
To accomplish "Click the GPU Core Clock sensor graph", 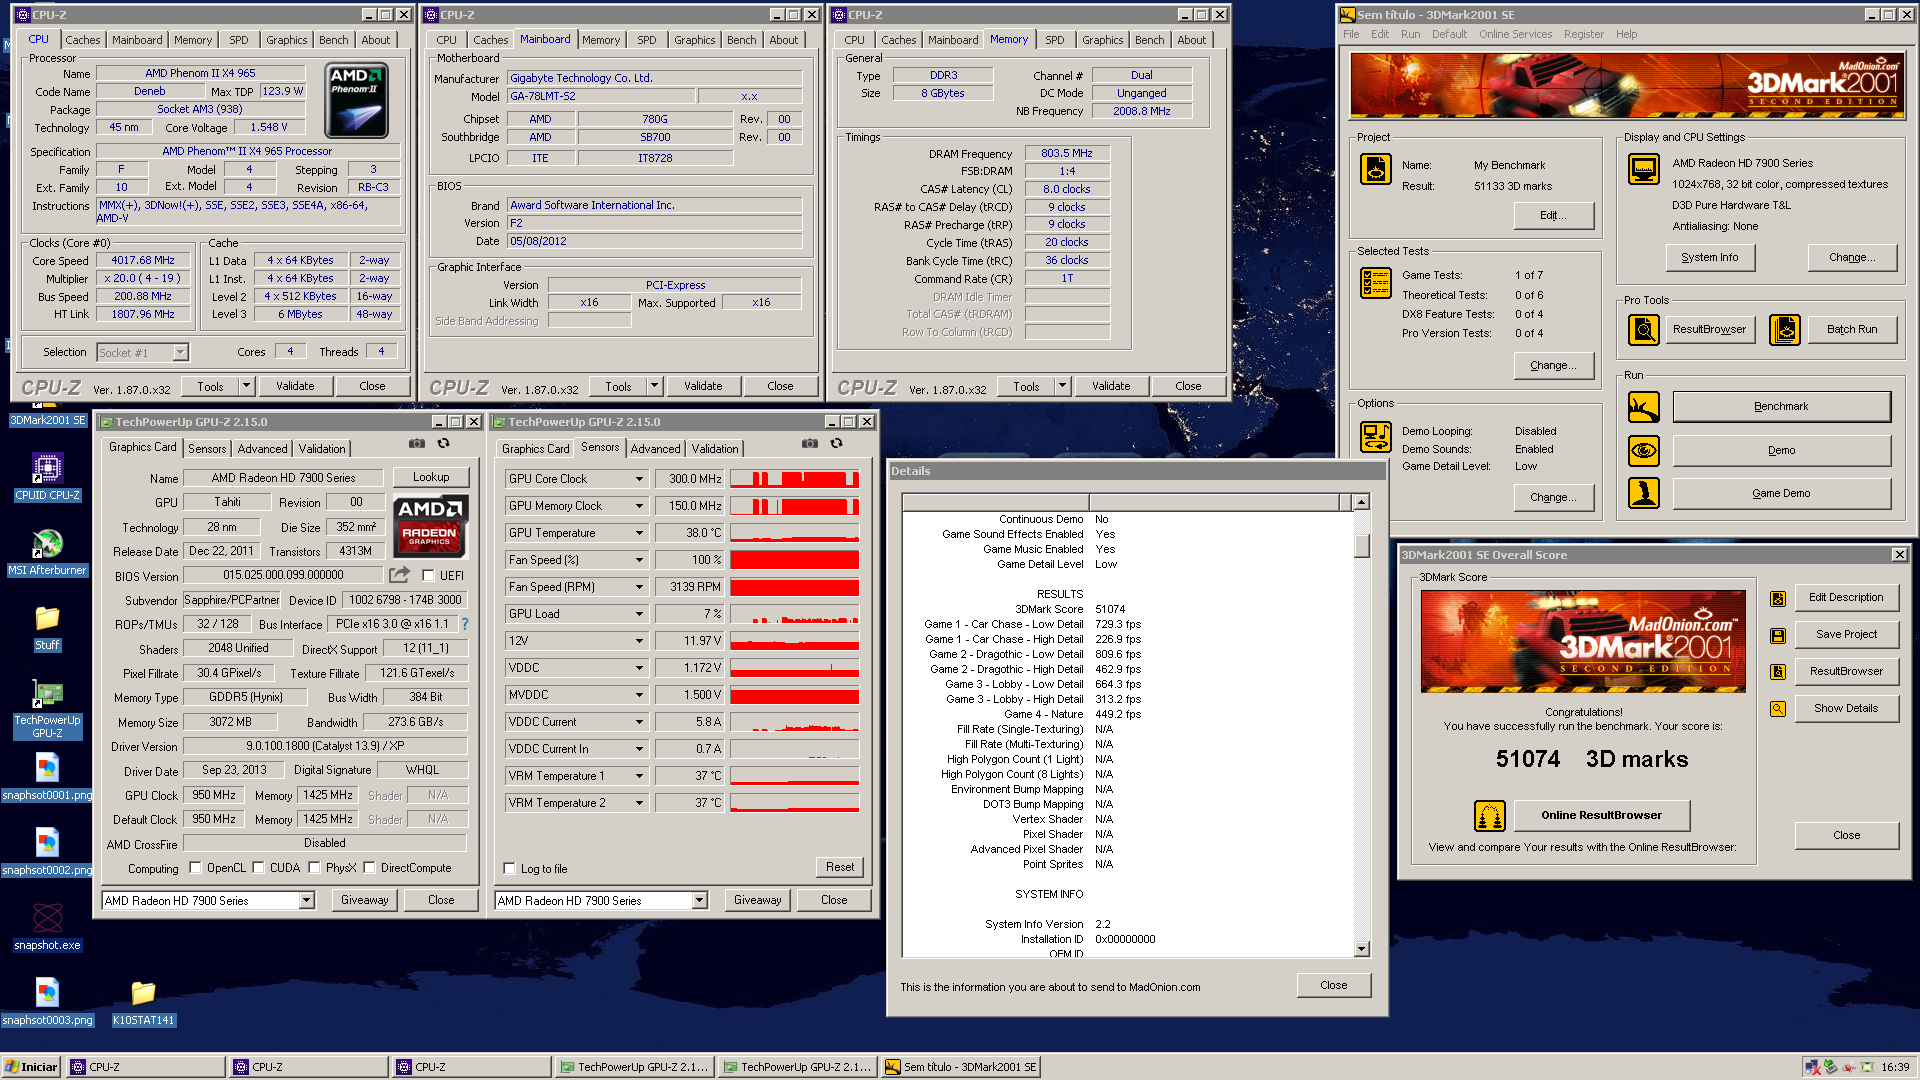I will tap(794, 479).
